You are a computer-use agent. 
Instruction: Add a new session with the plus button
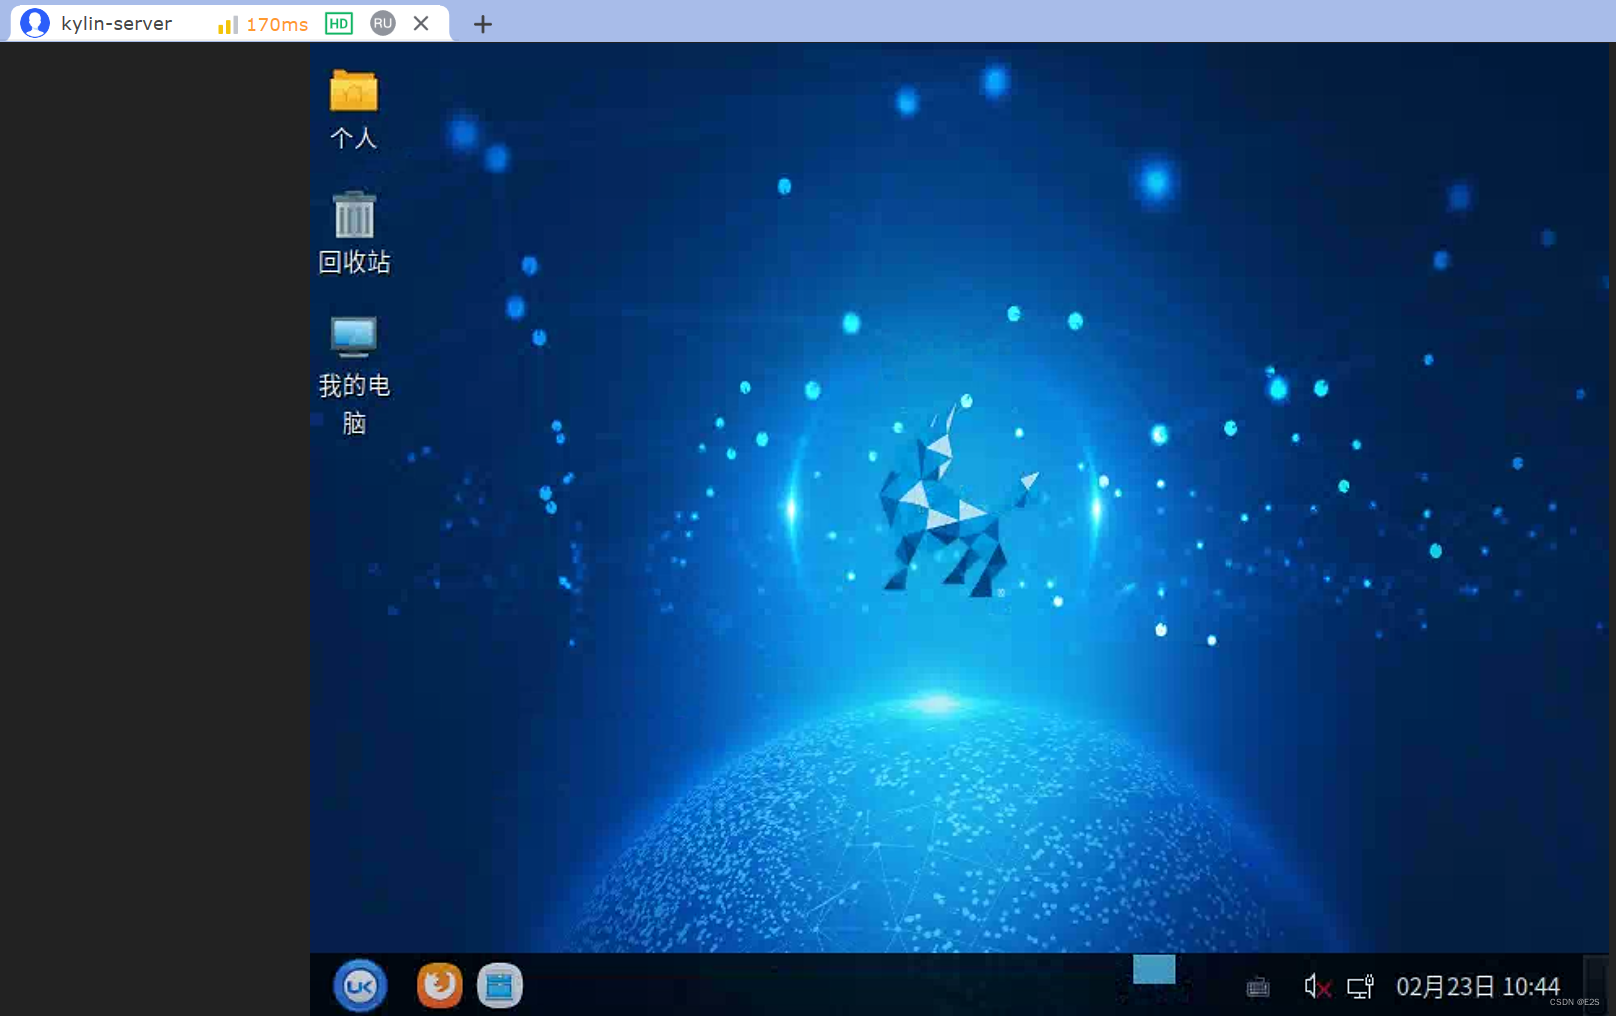pos(483,24)
